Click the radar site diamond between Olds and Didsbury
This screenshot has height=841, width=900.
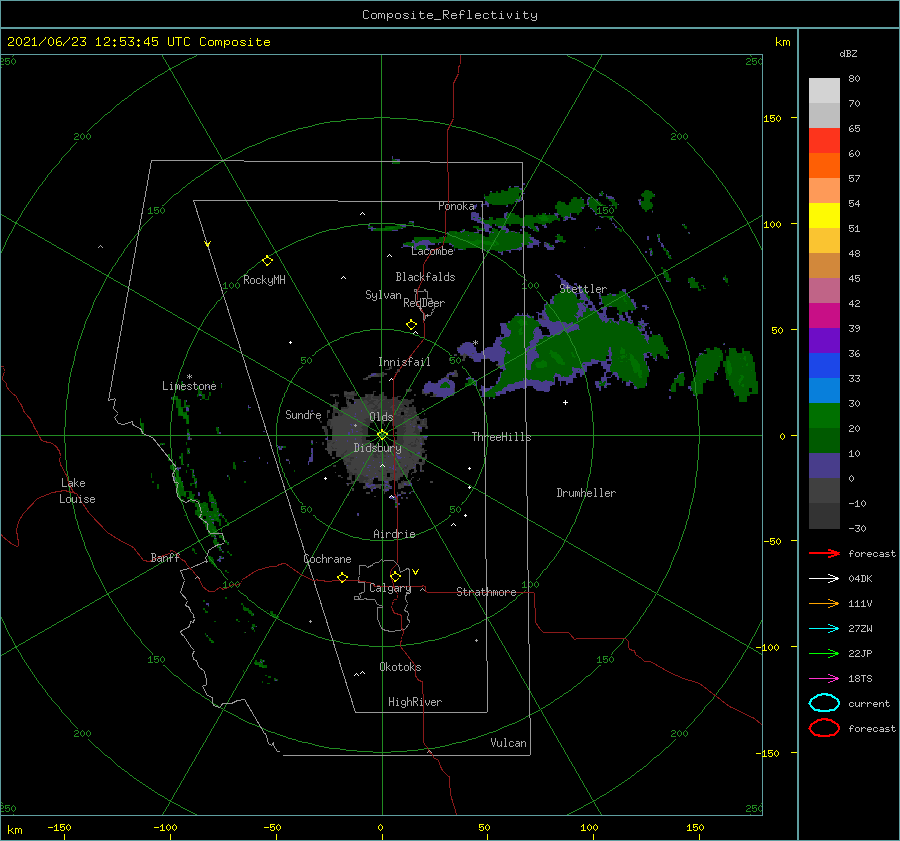pyautogui.click(x=382, y=435)
